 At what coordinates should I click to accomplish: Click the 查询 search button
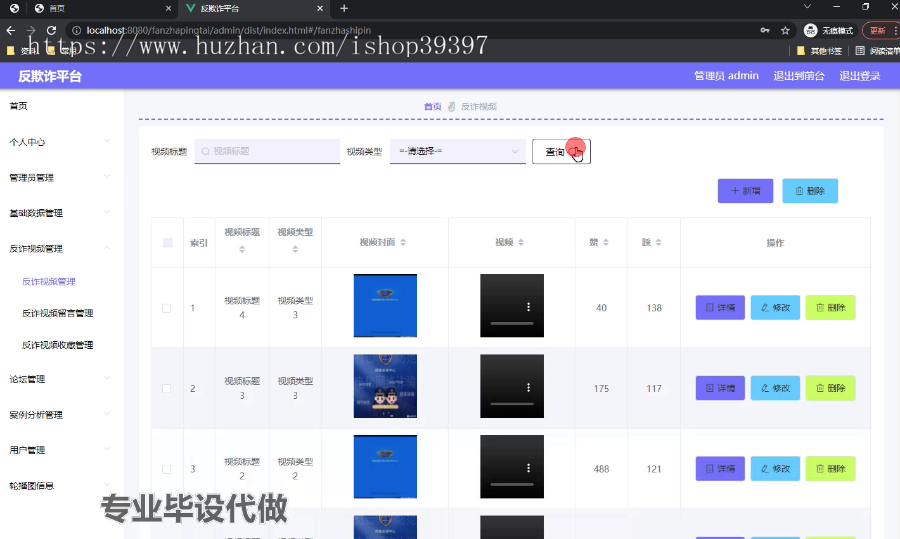(x=561, y=152)
